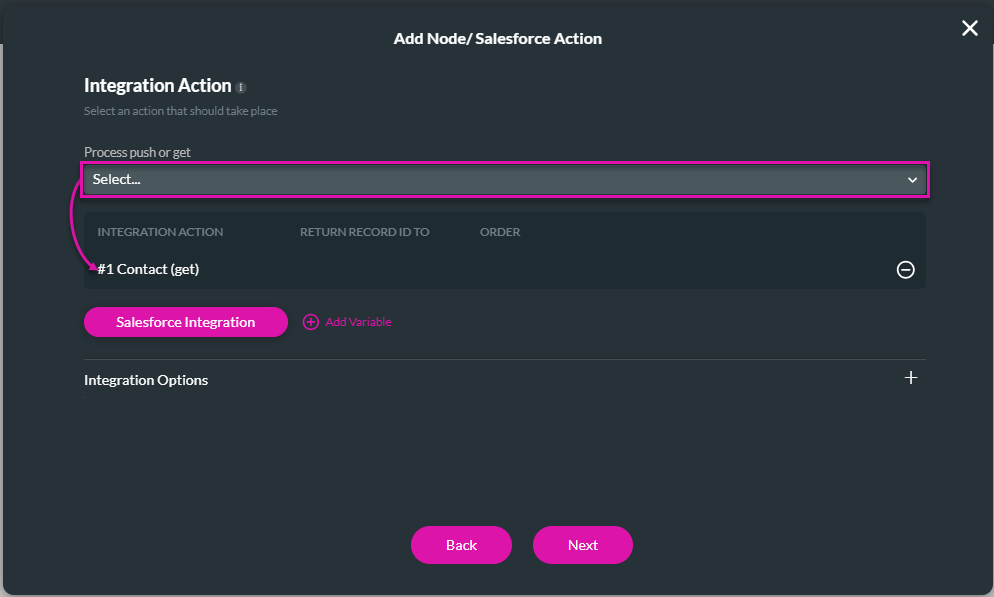Click the Add Variable link
Screen dimensions: 994x597
coord(357,322)
